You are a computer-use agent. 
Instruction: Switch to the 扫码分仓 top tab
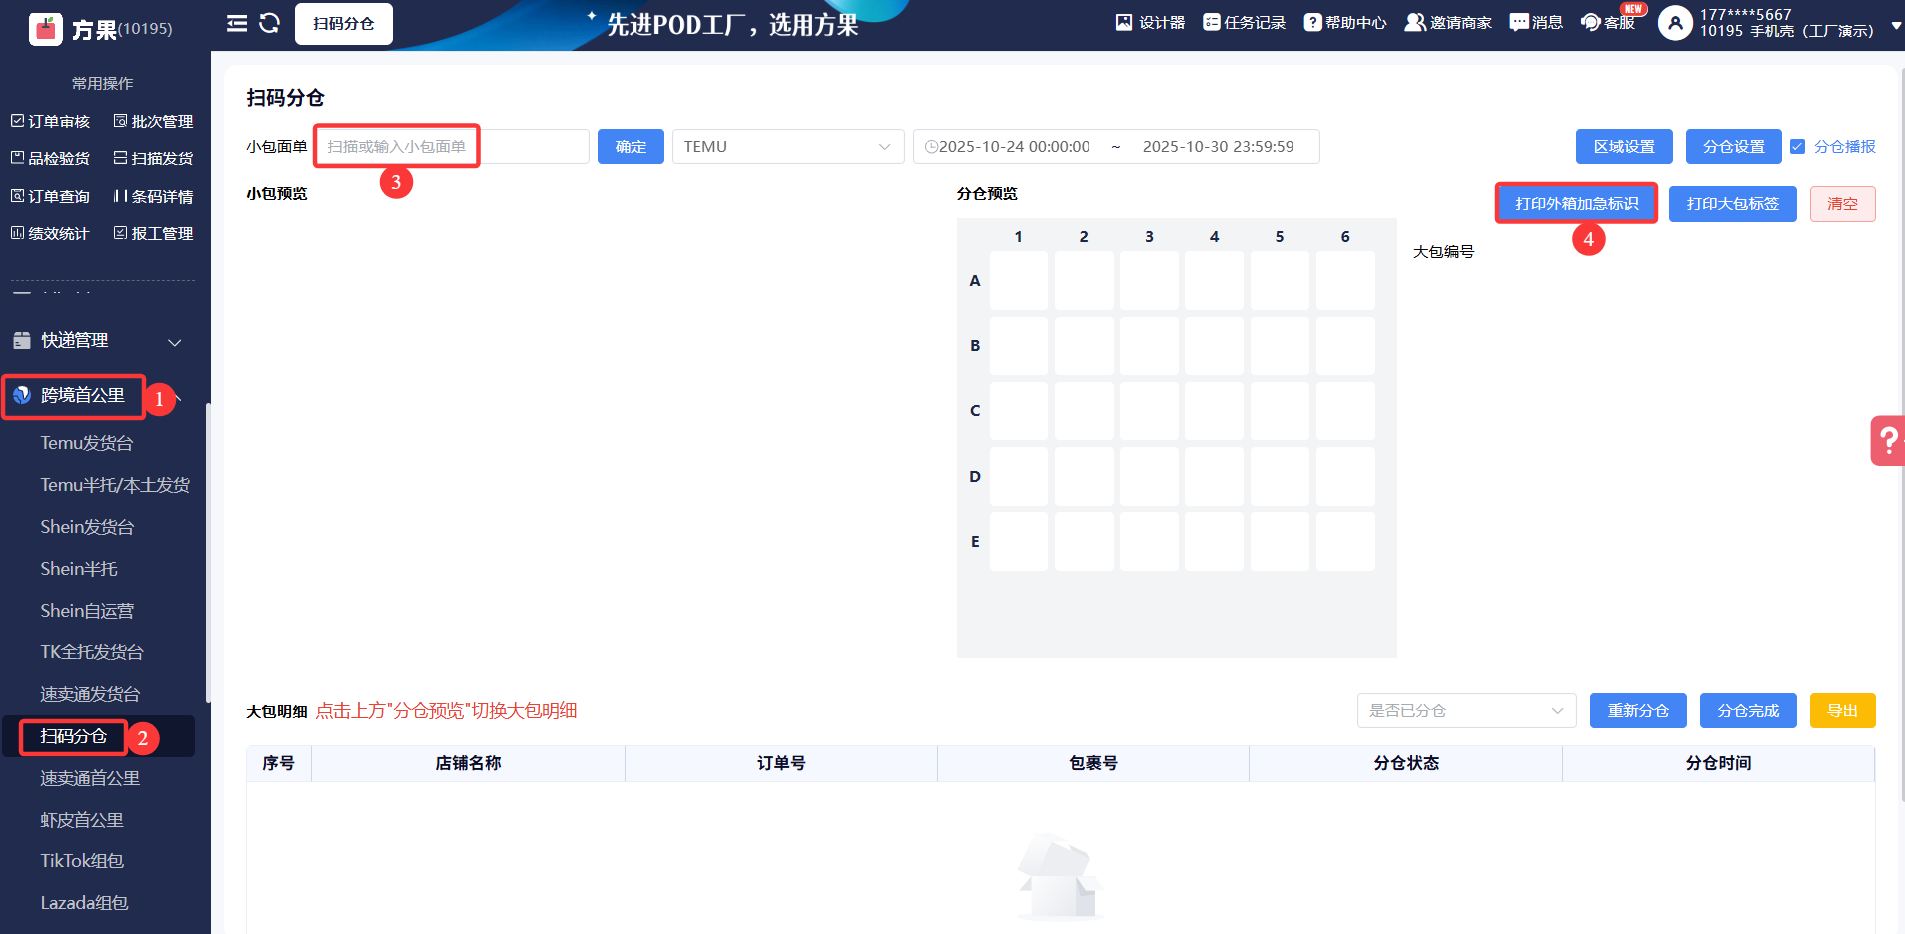(x=344, y=24)
